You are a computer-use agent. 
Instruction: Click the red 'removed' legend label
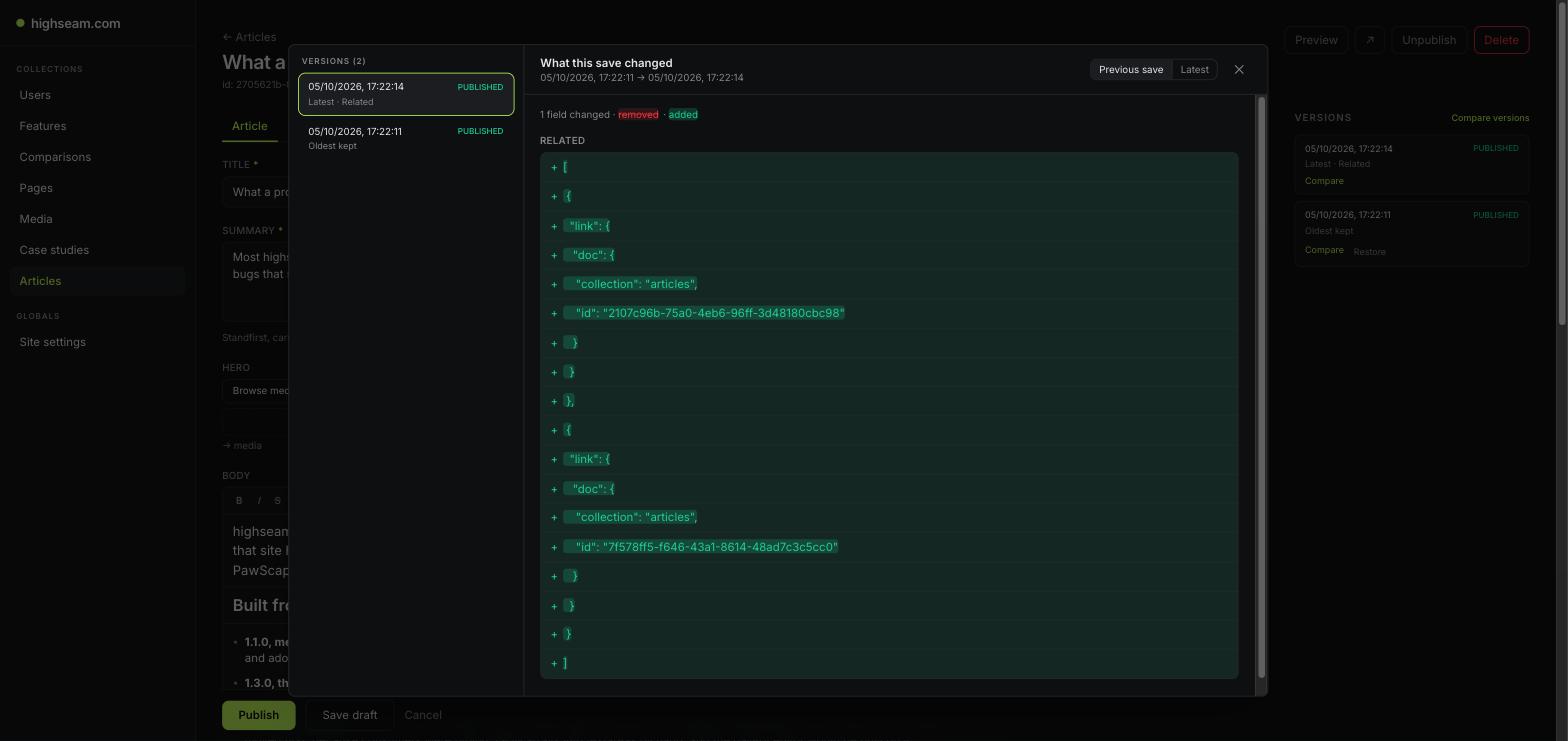coord(638,115)
